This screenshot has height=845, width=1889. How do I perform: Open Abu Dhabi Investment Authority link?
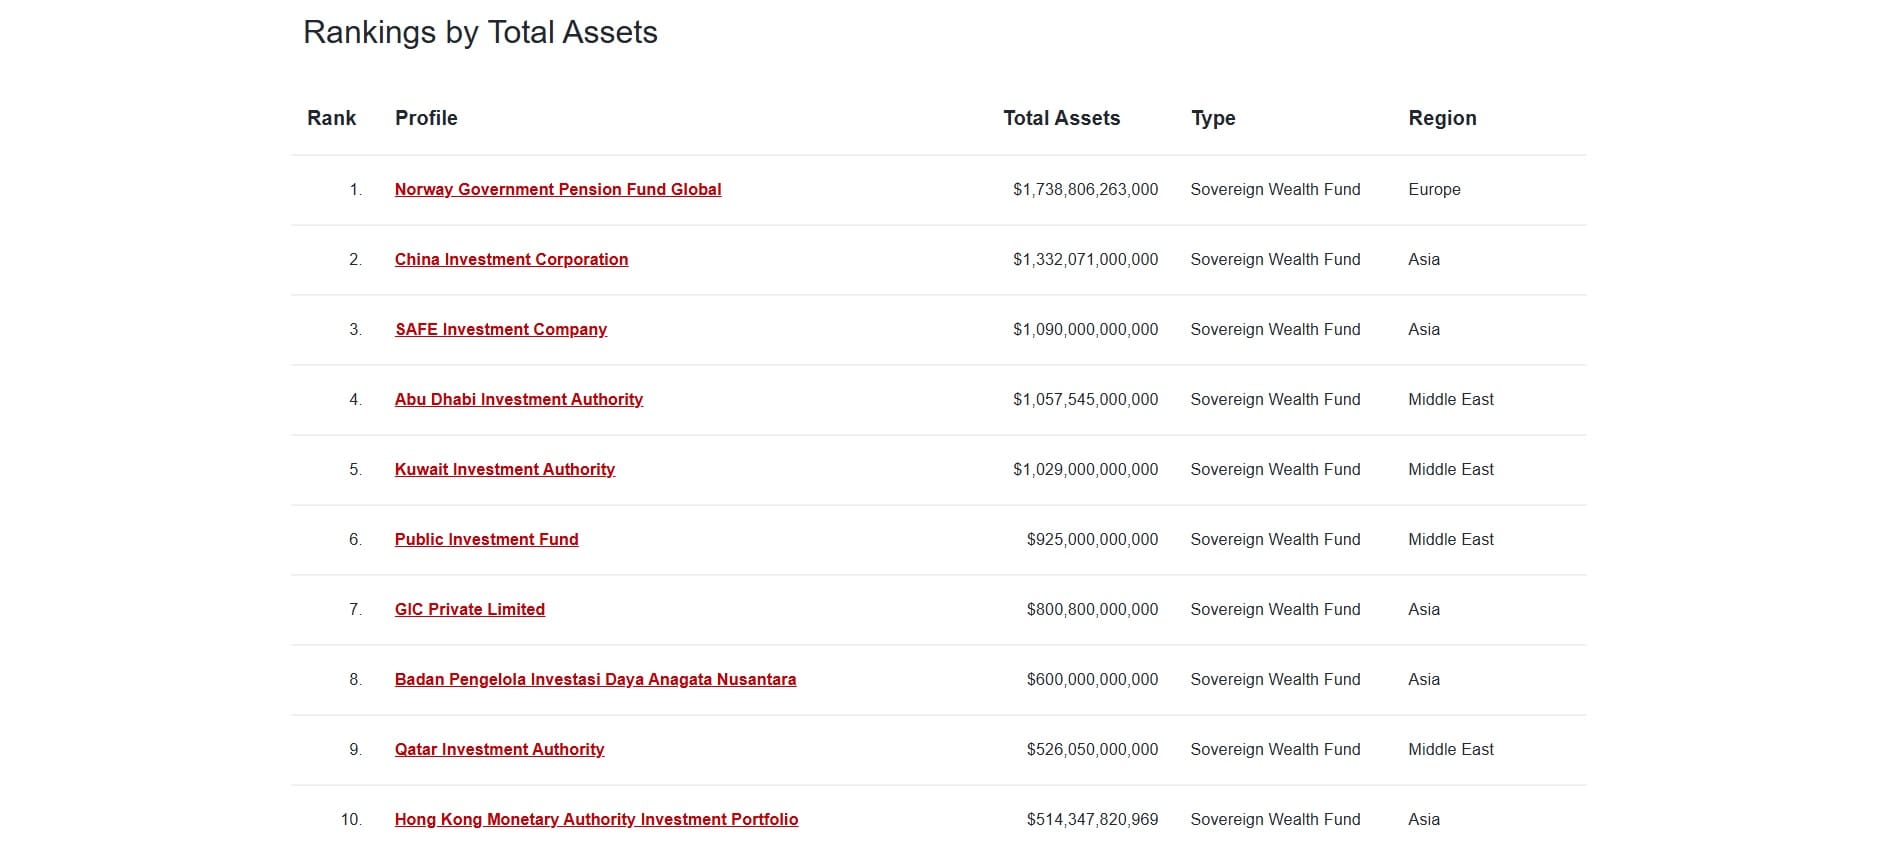click(519, 399)
